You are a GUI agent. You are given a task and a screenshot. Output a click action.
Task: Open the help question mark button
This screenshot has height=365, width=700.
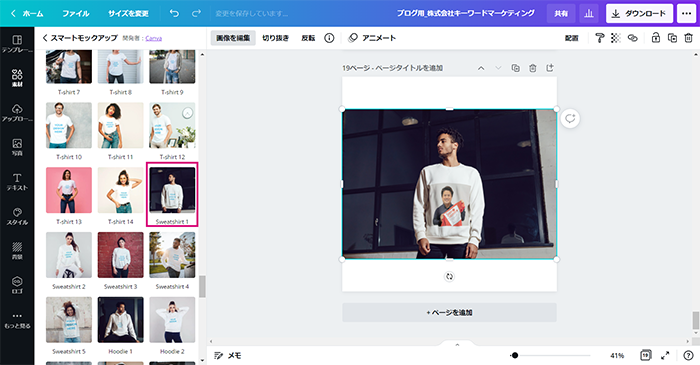tap(688, 355)
